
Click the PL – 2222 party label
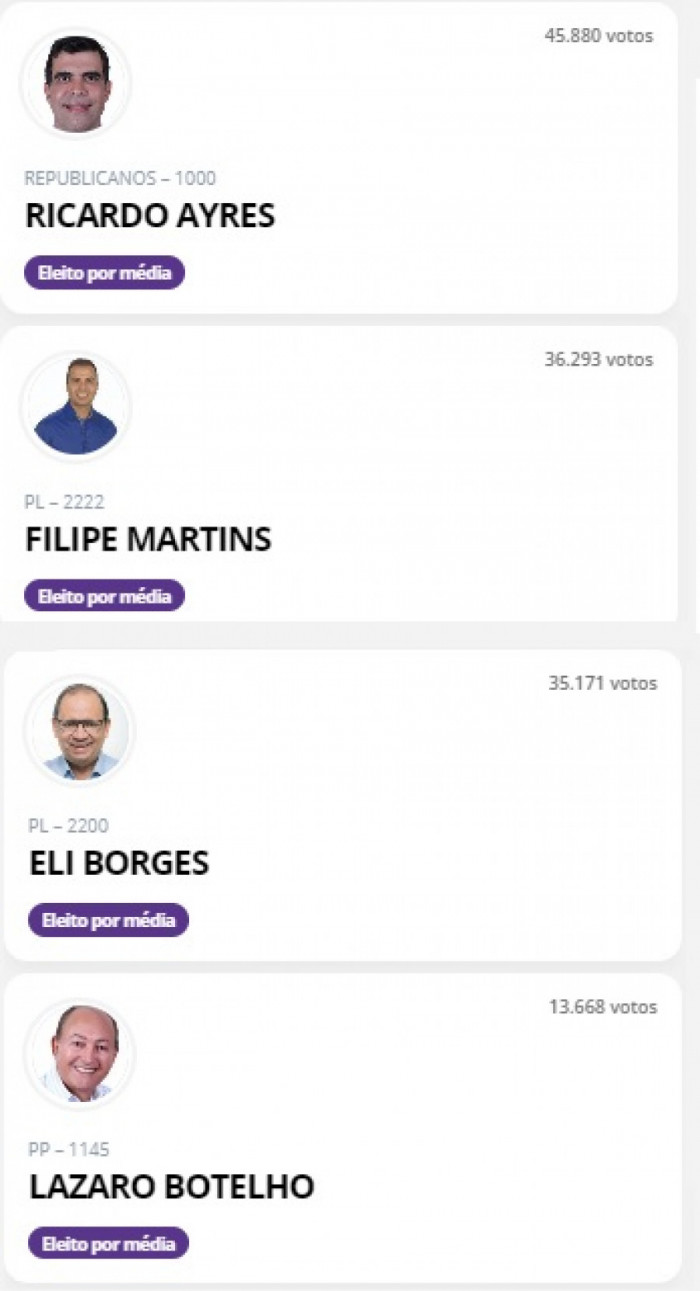(64, 502)
